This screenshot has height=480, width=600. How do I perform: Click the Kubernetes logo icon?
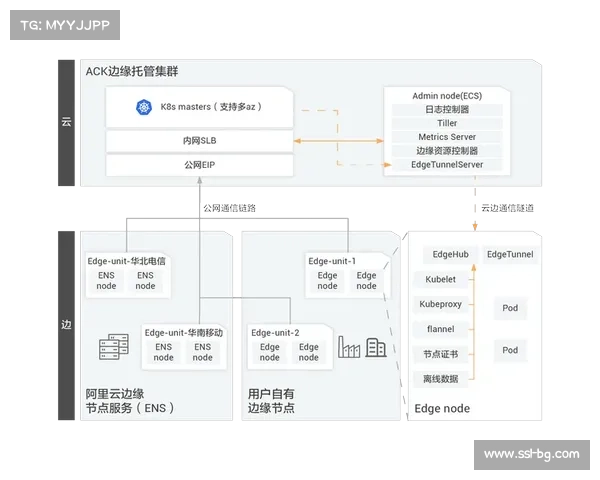click(x=144, y=107)
